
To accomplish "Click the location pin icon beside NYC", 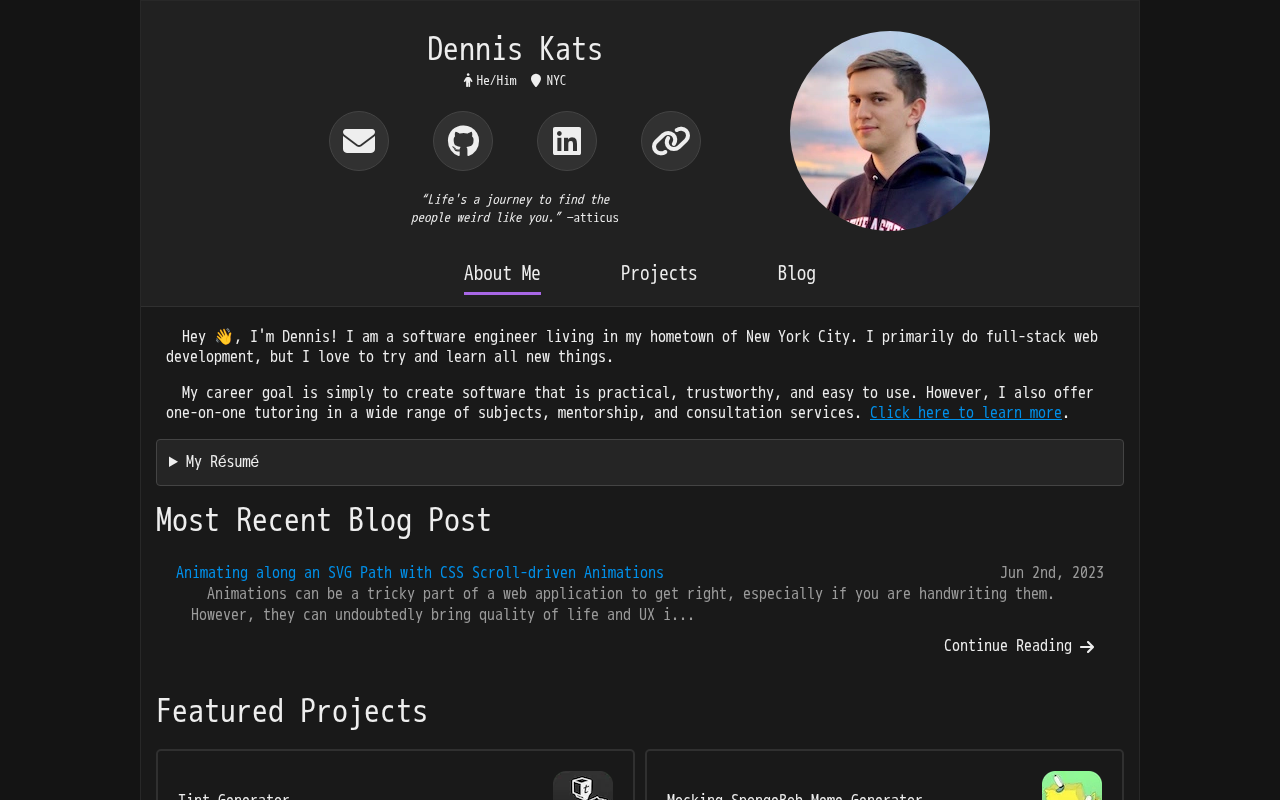I will point(536,81).
